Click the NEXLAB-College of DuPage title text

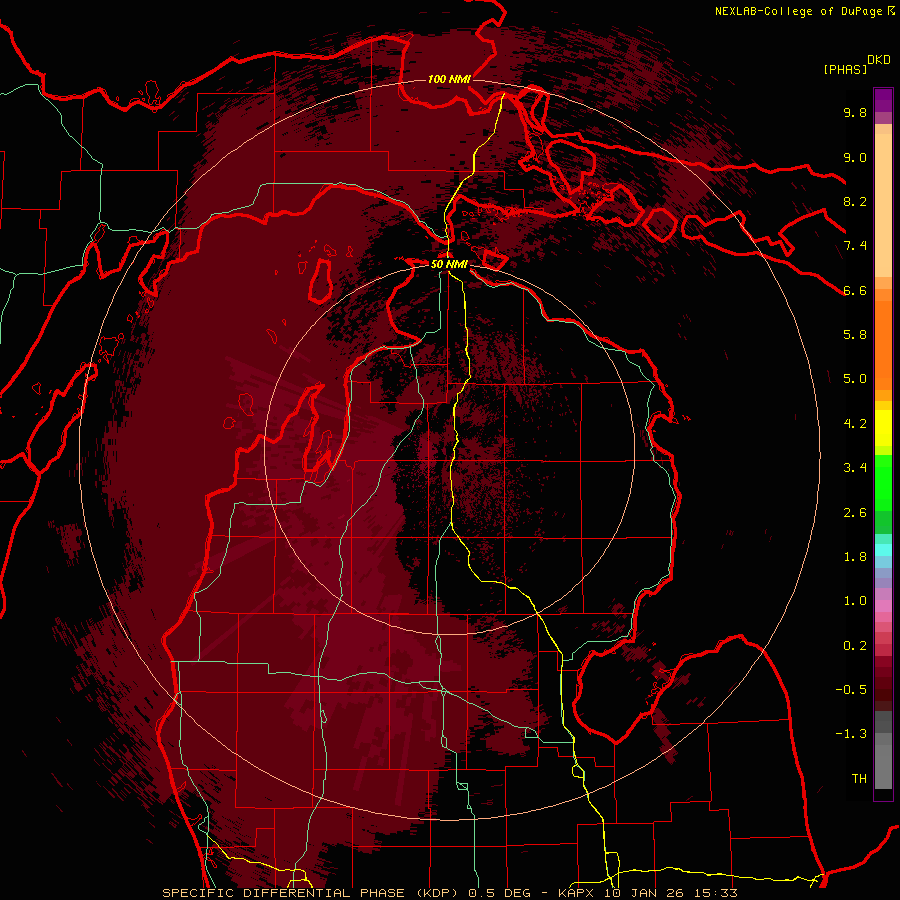(800, 11)
